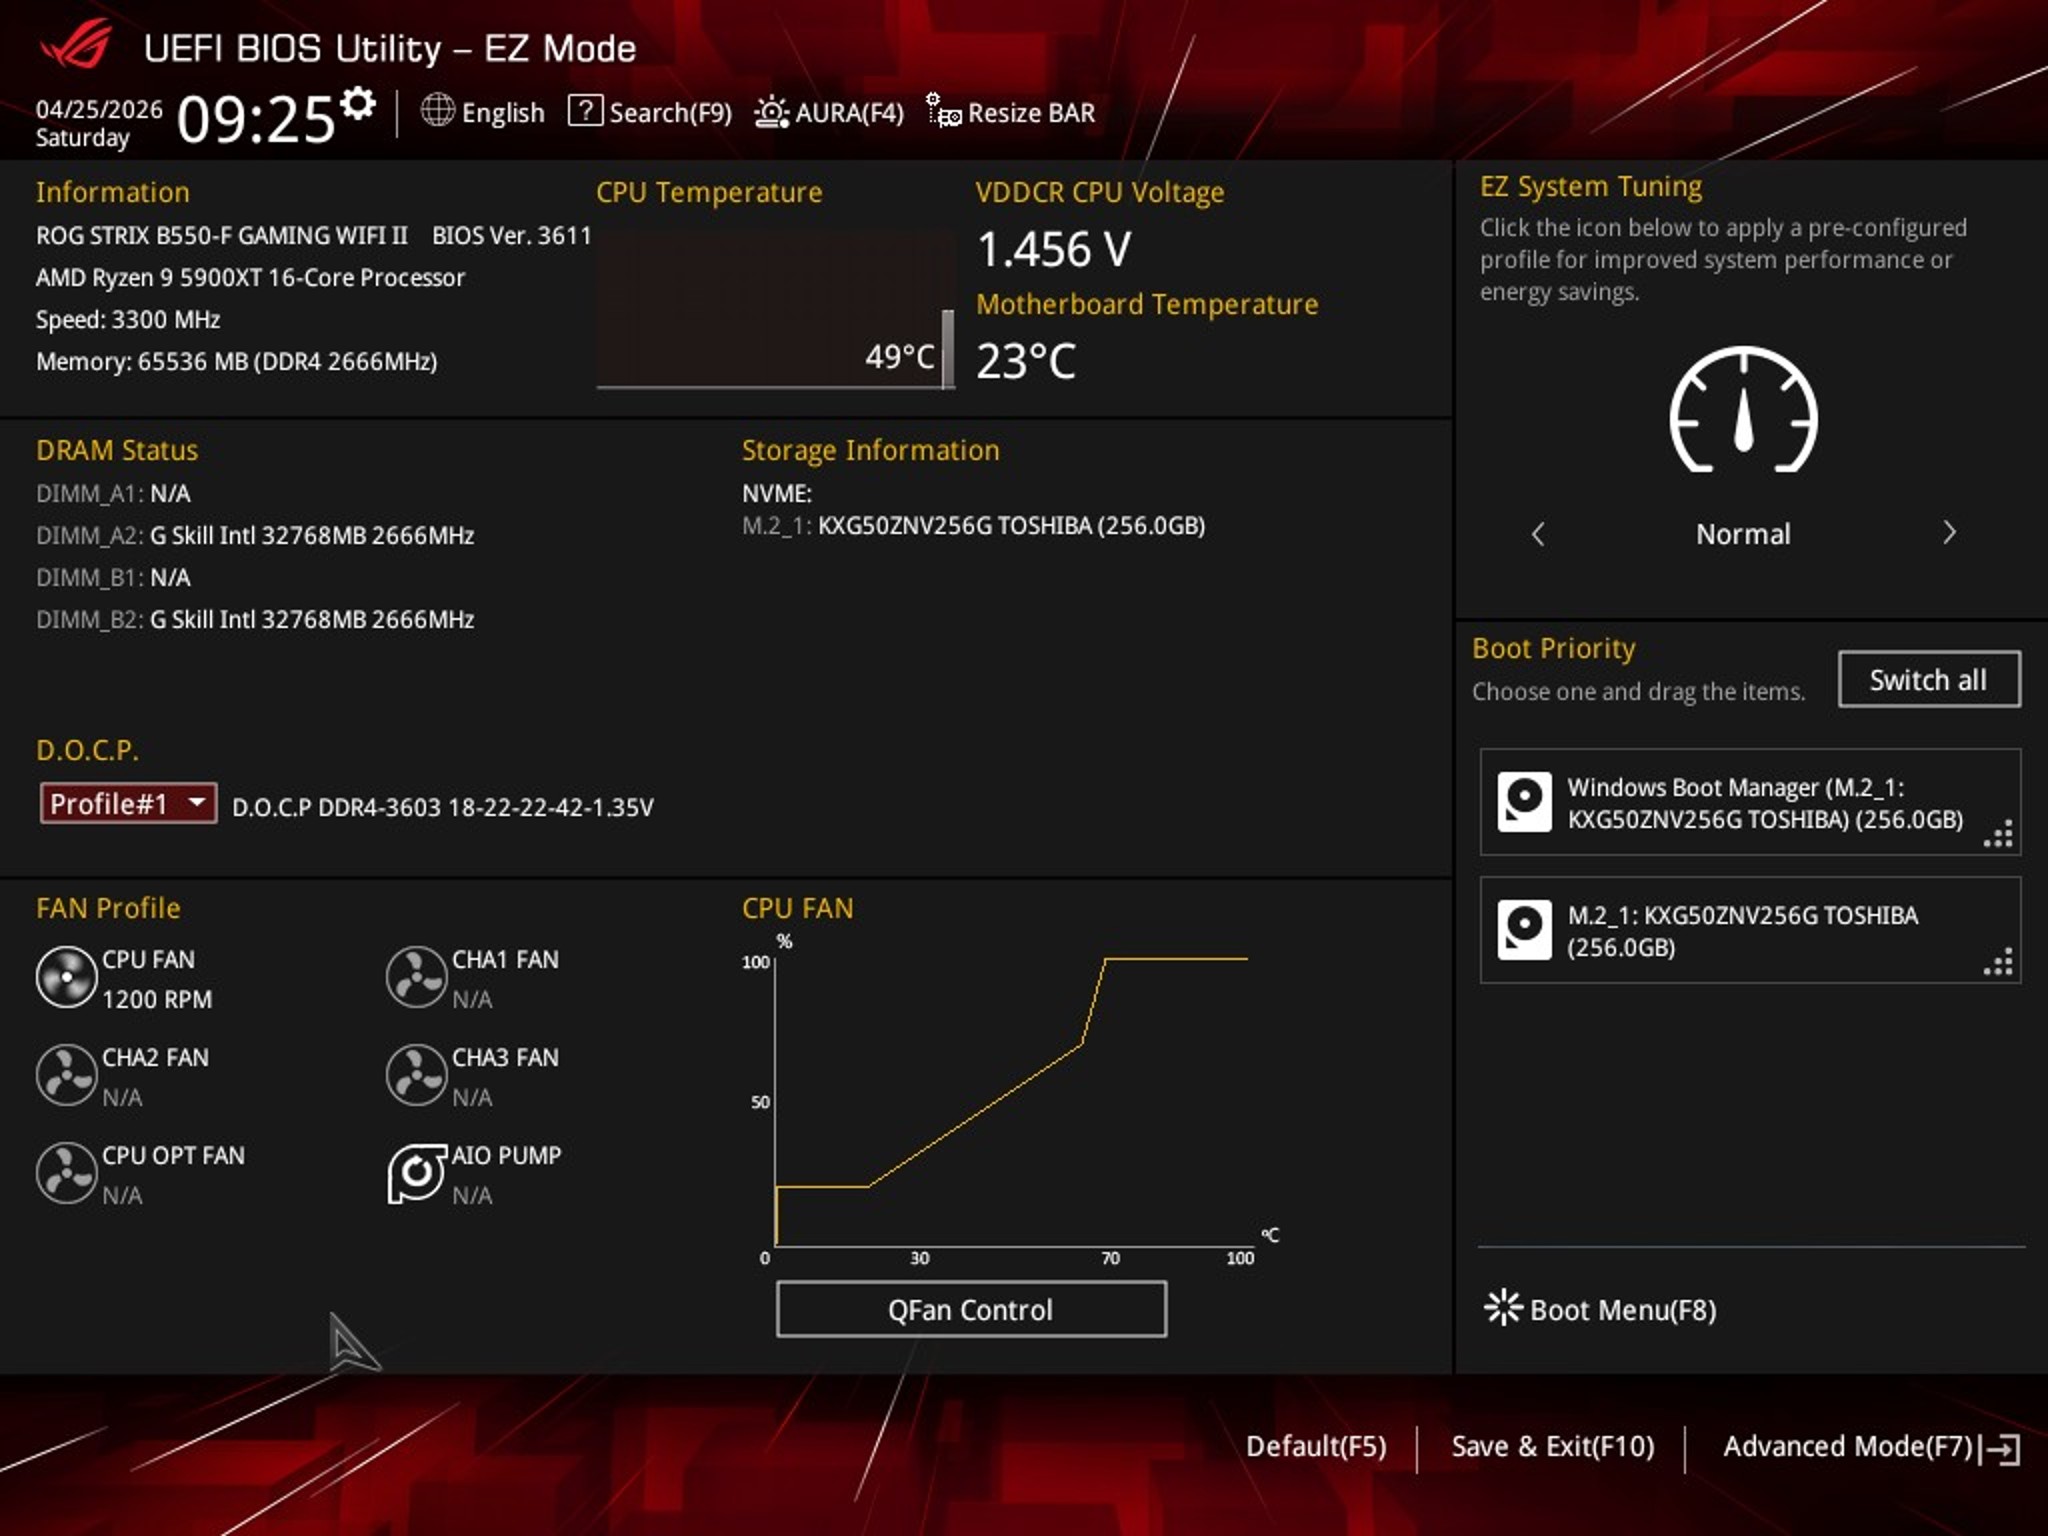Screen dimensions: 2048x1536
Task: Click the AIO PUMP icon
Action: point(416,1174)
